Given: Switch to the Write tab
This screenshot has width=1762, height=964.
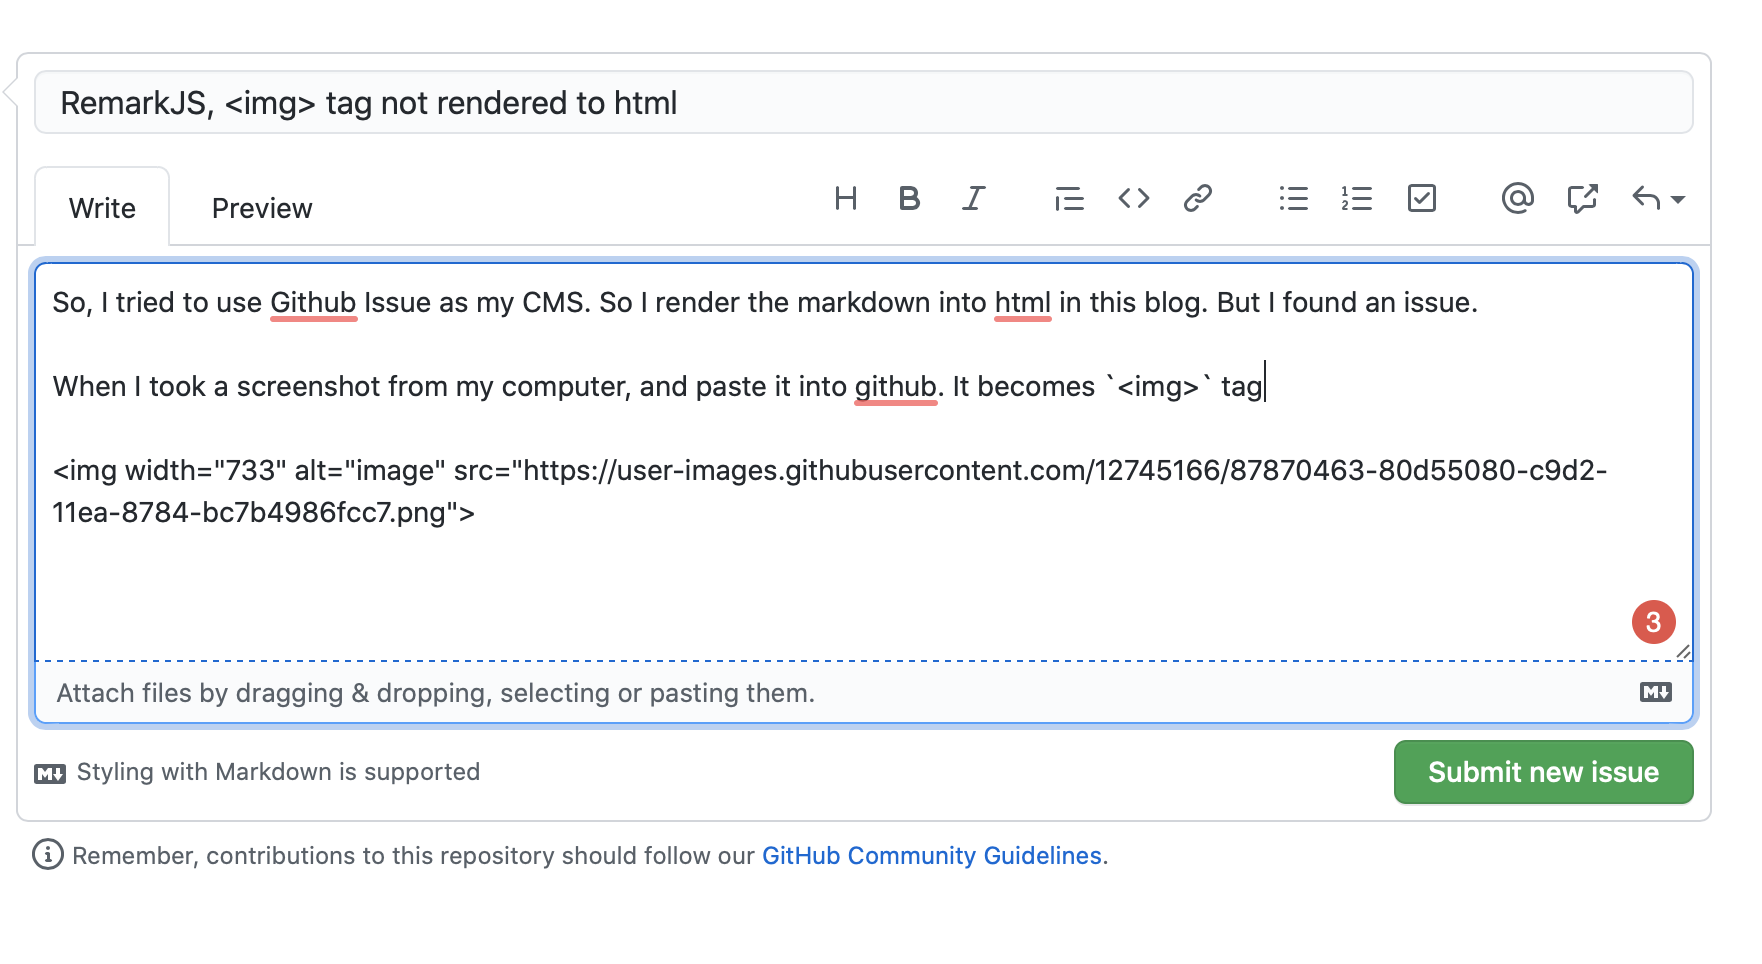Looking at the screenshot, I should pyautogui.click(x=102, y=207).
